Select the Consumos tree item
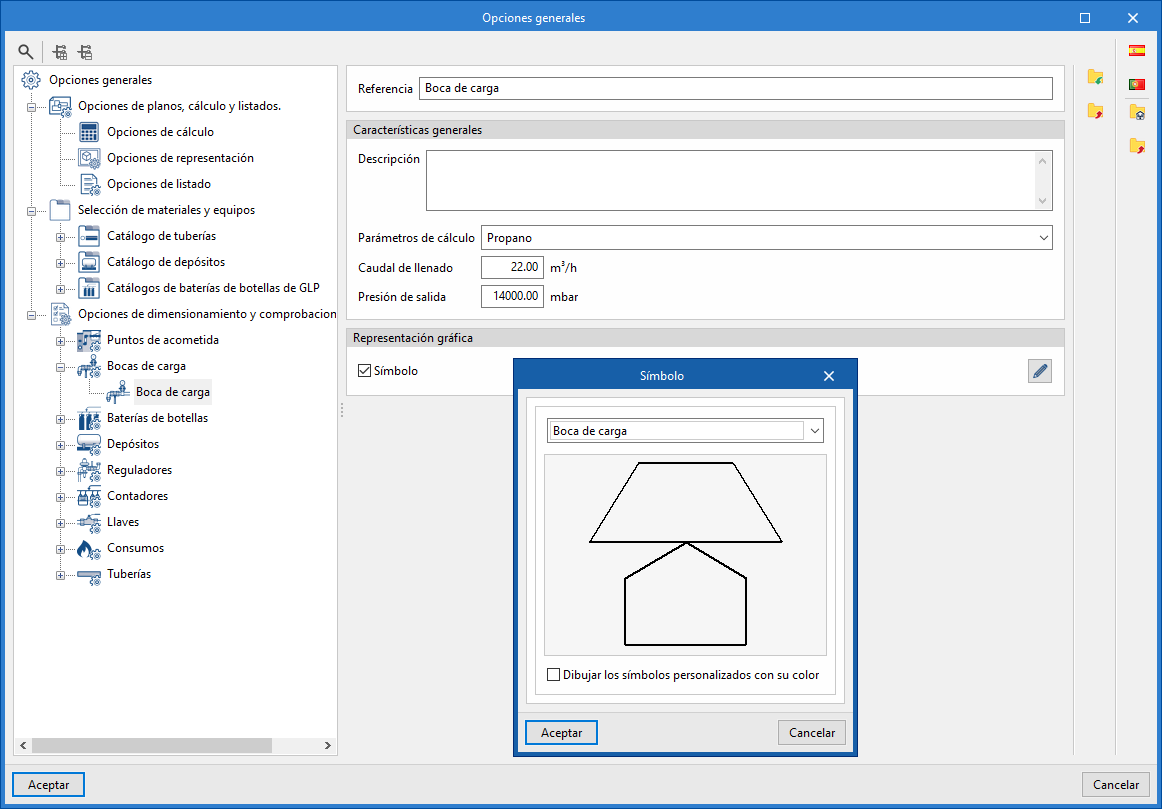 click(136, 548)
